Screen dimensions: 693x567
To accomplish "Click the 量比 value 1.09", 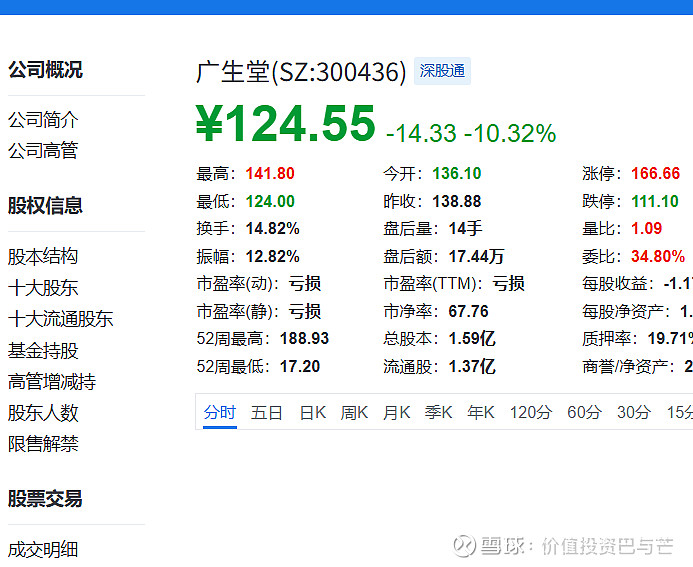I will click(x=647, y=229).
